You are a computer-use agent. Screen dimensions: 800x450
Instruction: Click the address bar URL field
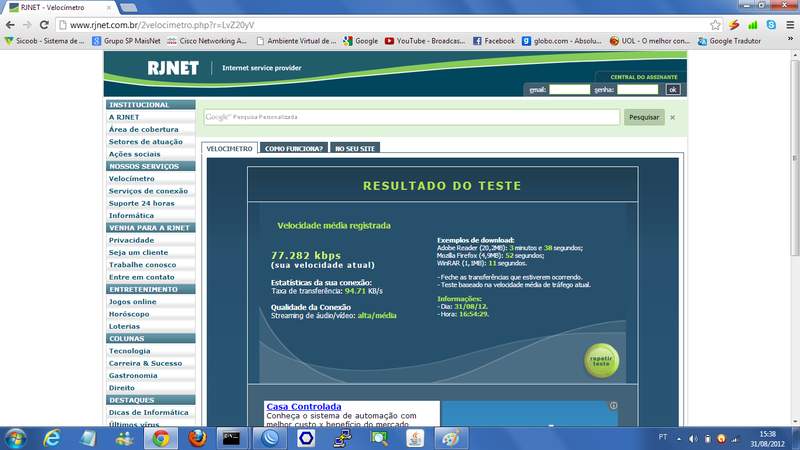[x=383, y=24]
